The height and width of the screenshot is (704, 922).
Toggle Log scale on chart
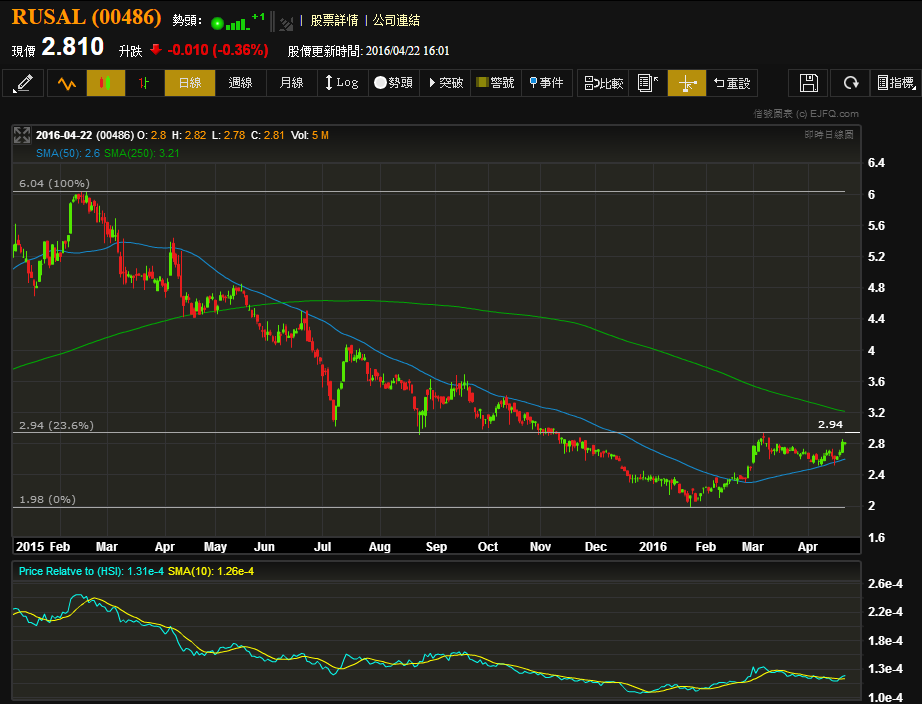[342, 83]
